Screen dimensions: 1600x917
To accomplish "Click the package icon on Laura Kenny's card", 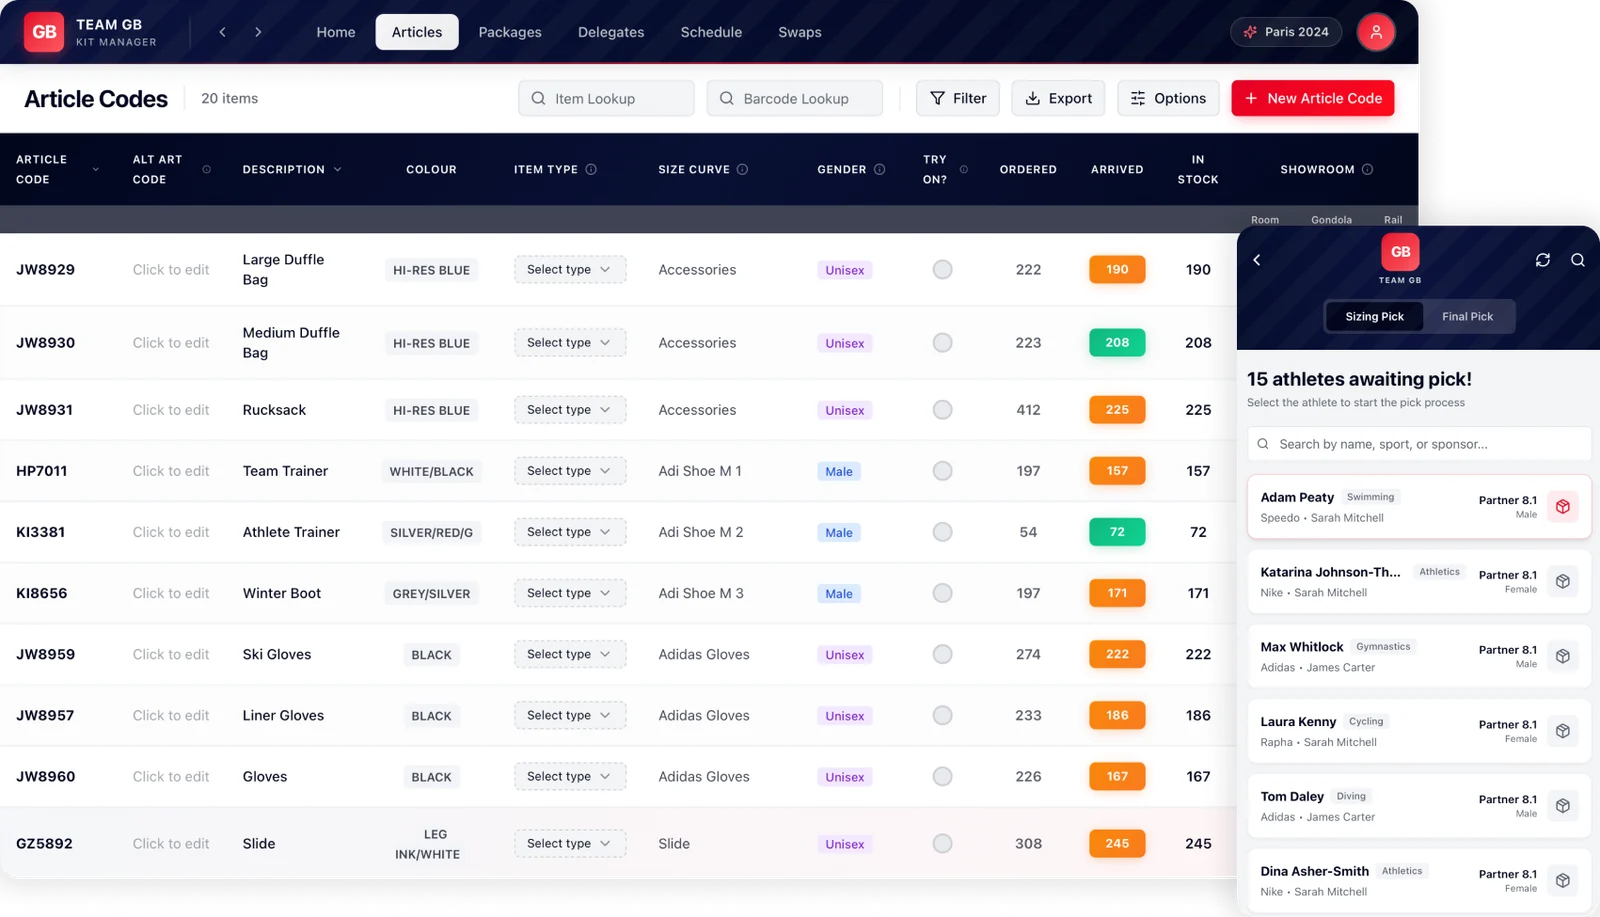I will pyautogui.click(x=1563, y=731).
